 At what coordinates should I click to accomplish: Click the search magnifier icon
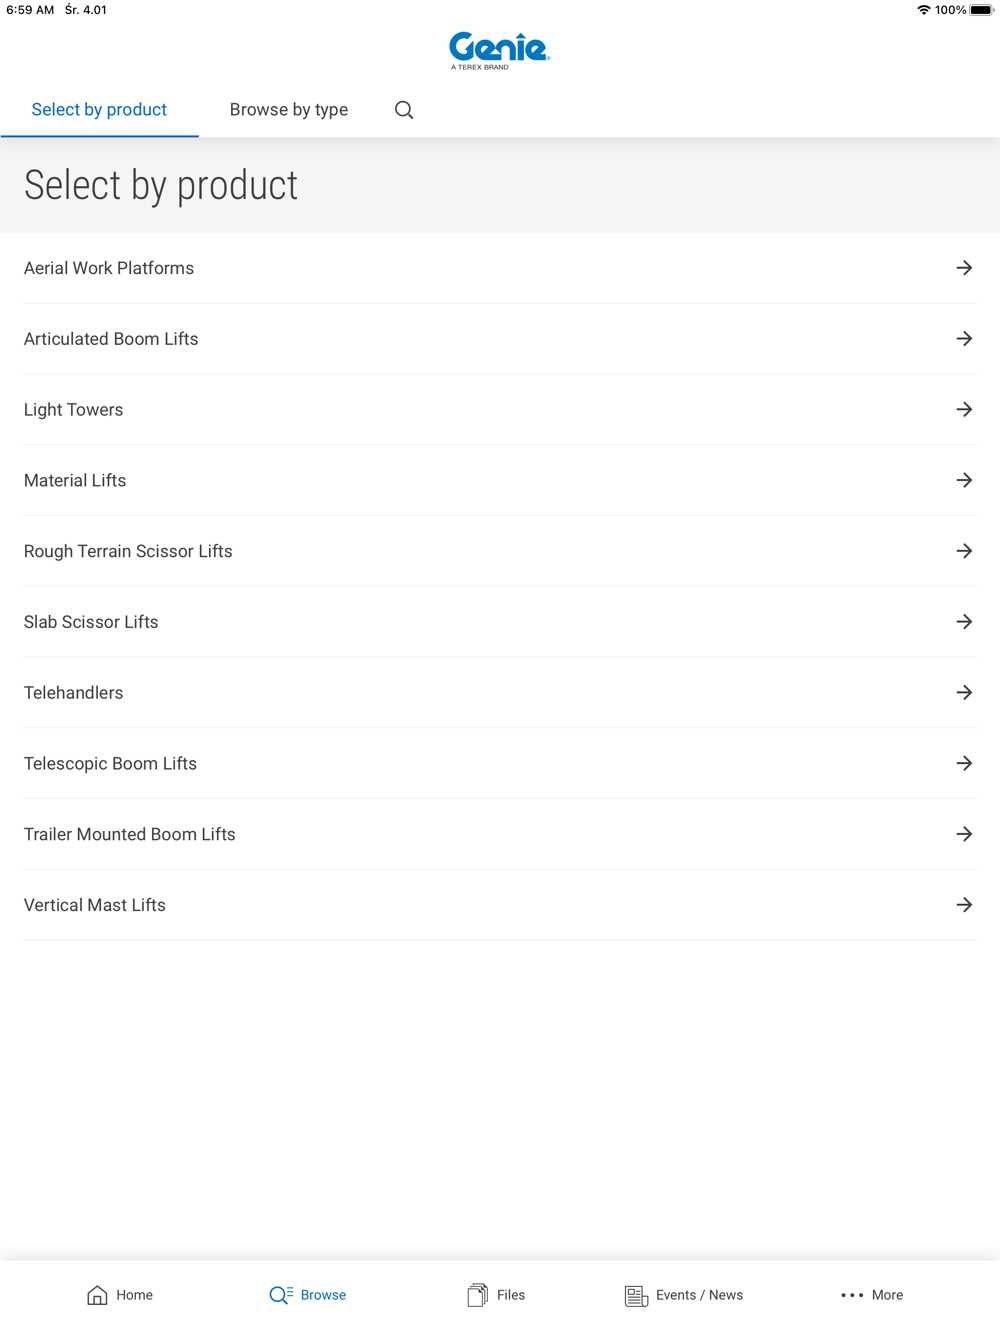(x=404, y=110)
